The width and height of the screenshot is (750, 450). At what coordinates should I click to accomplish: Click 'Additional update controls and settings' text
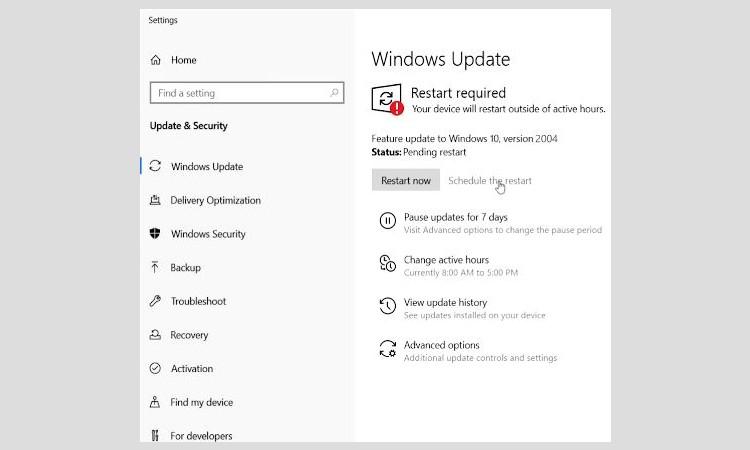pyautogui.click(x=480, y=358)
